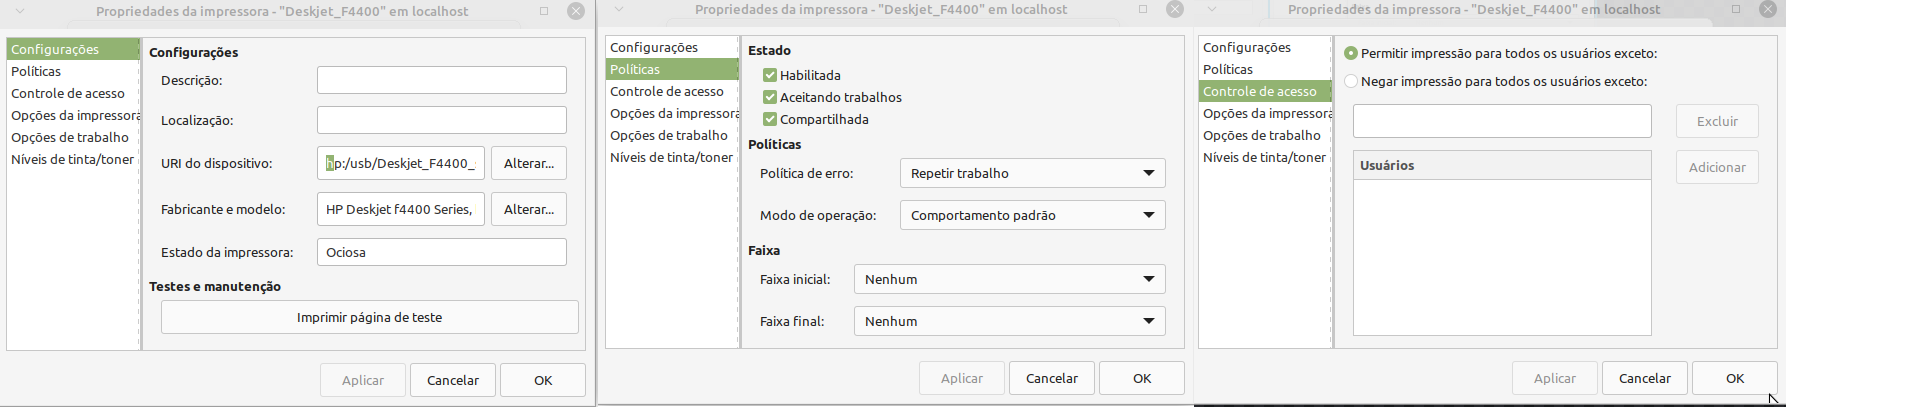This screenshot has height=407, width=1920.
Task: Select Opções da impressora in right window
Action: 1265,113
